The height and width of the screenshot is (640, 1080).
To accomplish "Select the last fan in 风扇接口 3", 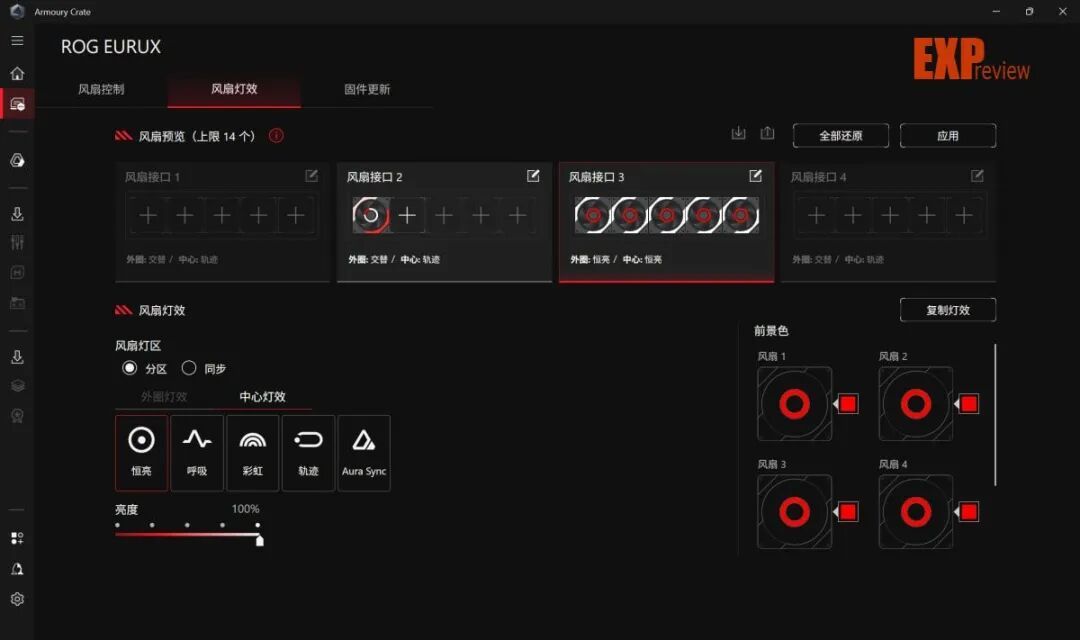I will point(740,216).
